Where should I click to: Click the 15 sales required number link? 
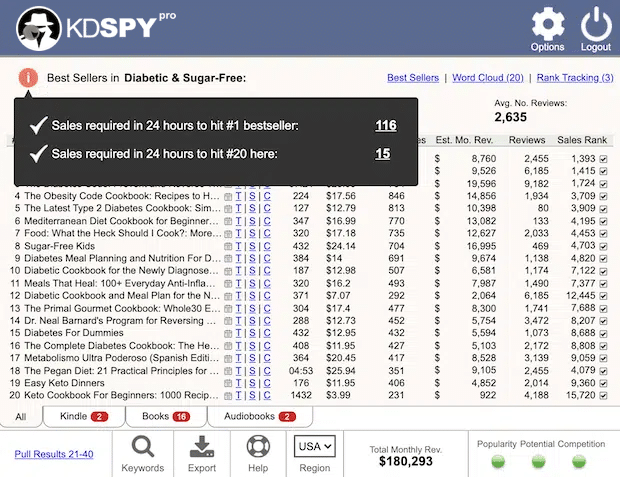(382, 154)
